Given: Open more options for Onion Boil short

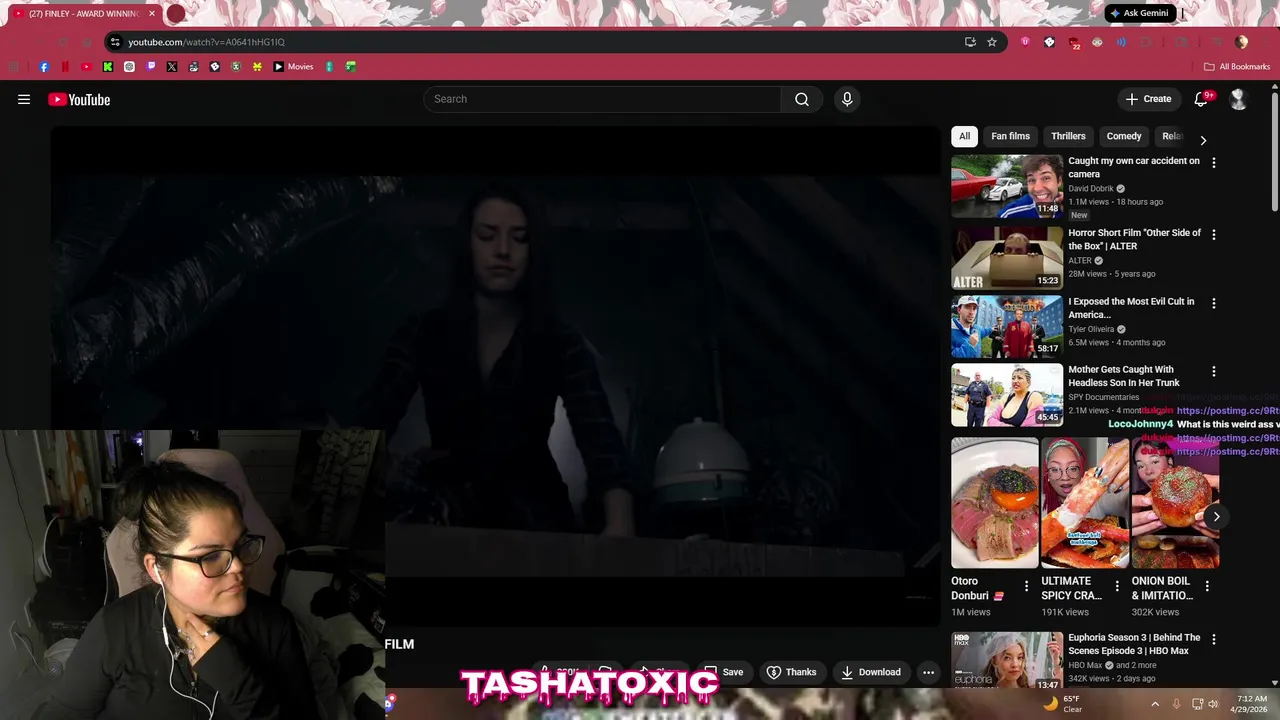Looking at the screenshot, I should coord(1207,586).
